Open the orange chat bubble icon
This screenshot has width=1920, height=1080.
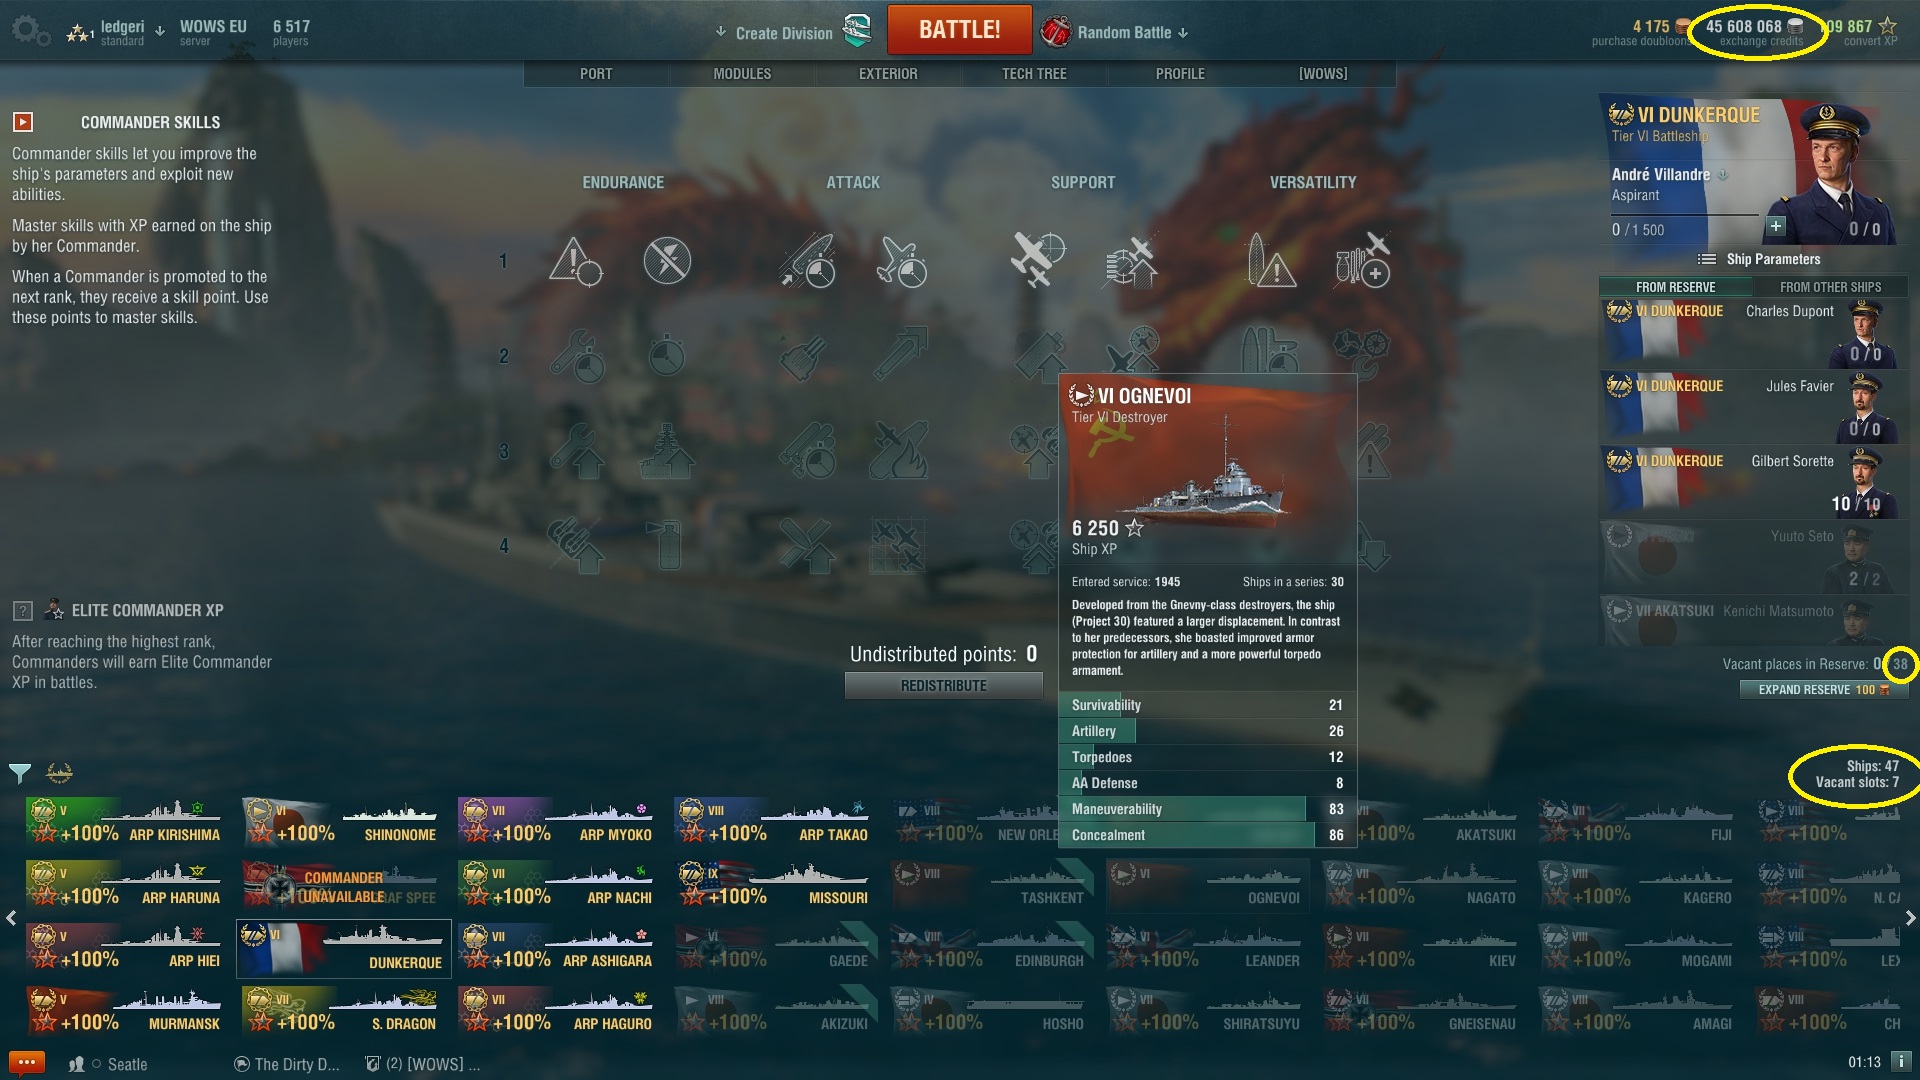click(x=26, y=1063)
